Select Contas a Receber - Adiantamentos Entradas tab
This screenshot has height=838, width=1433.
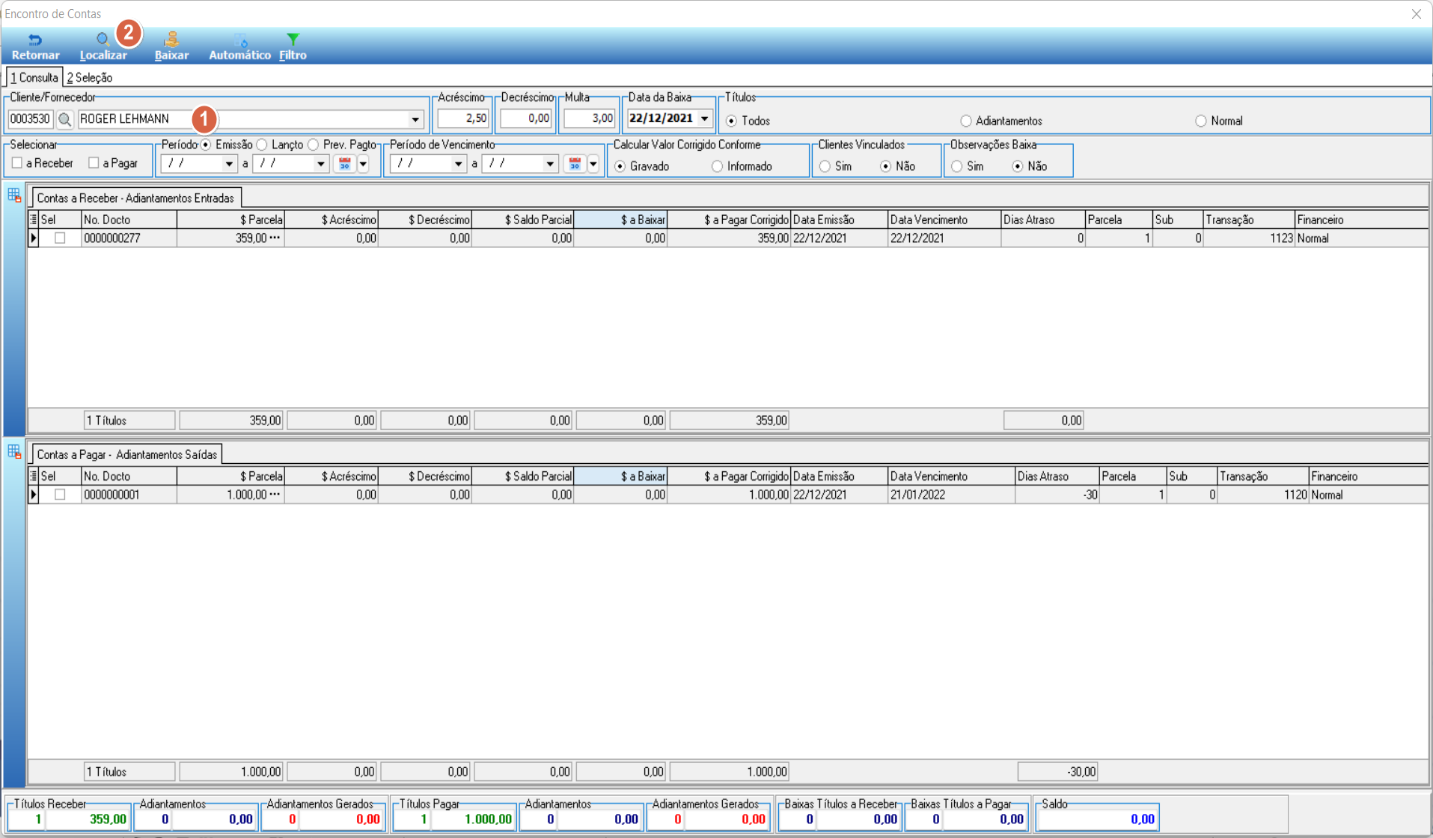pyautogui.click(x=135, y=198)
